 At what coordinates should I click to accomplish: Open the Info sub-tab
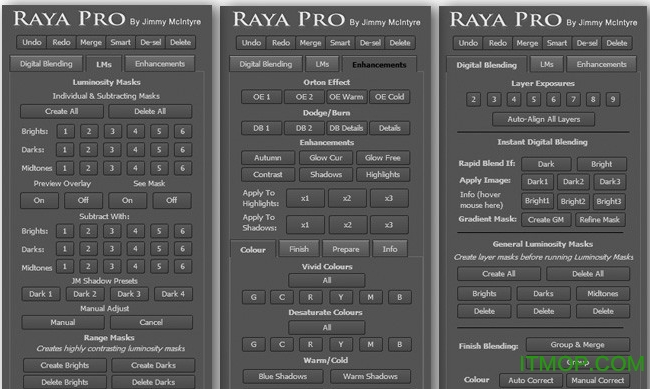pos(390,249)
